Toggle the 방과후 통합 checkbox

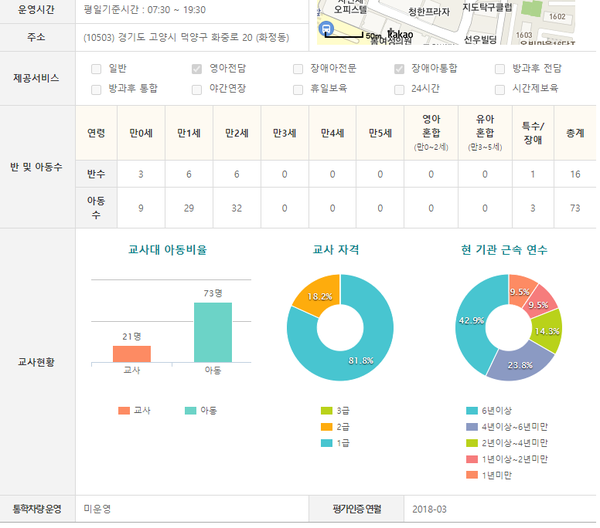tap(96, 90)
